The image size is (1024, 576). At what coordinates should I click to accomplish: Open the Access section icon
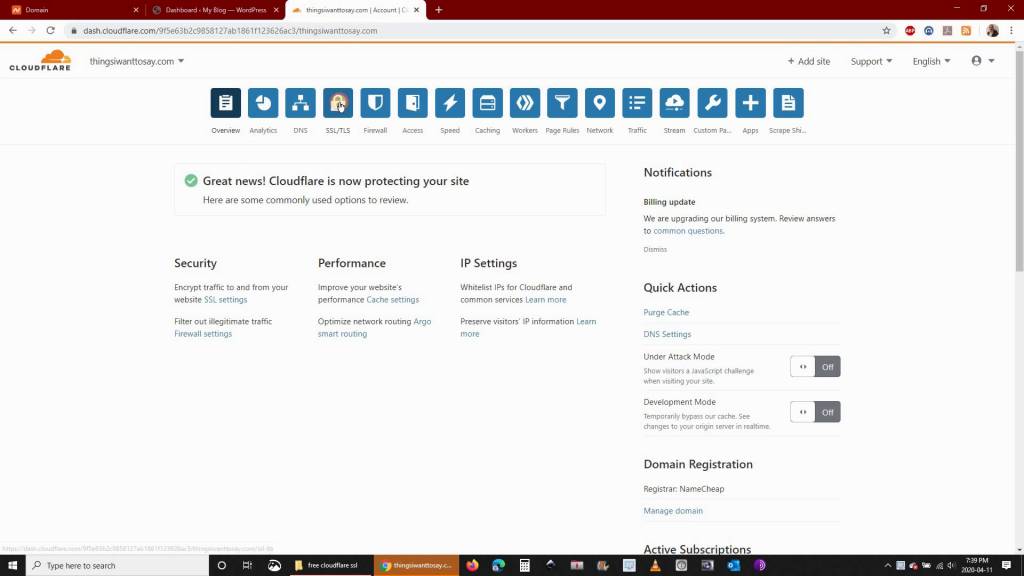pyautogui.click(x=413, y=103)
